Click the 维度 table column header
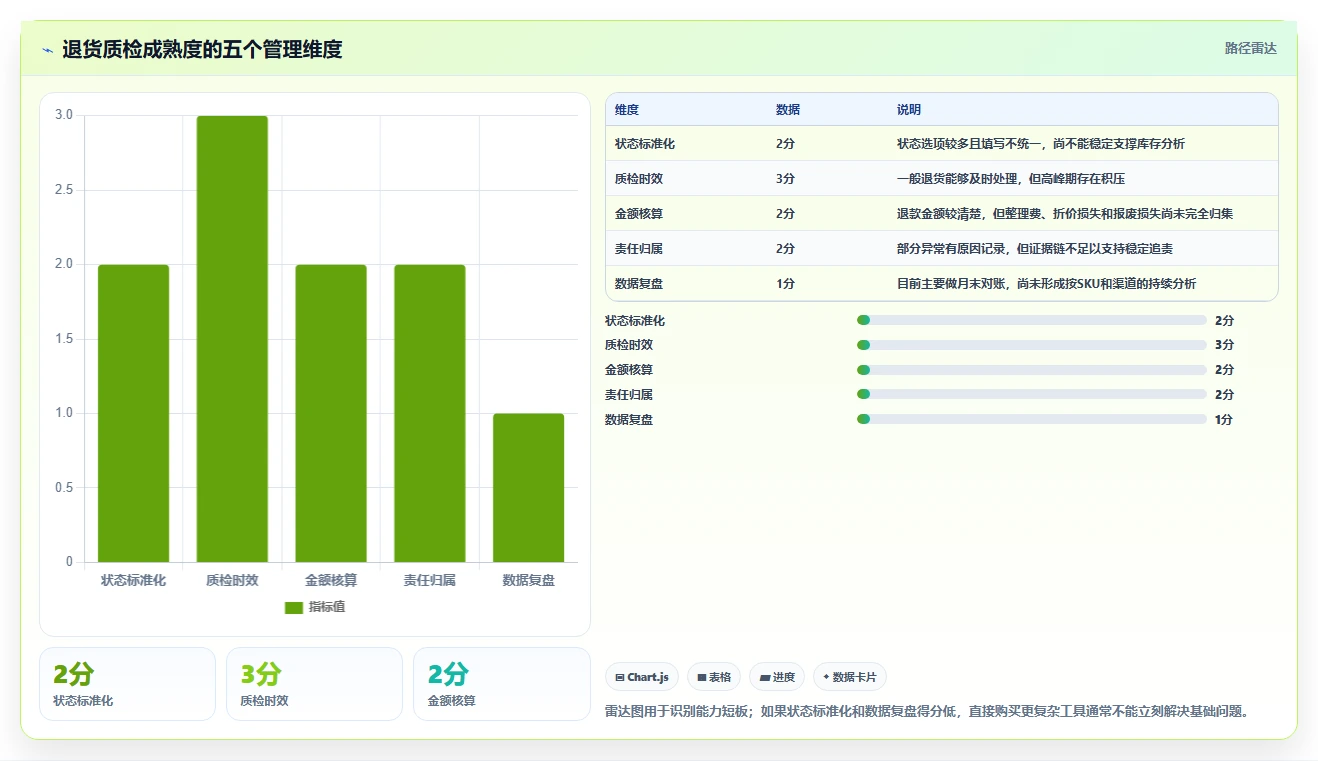The height and width of the screenshot is (761, 1318). pos(627,109)
